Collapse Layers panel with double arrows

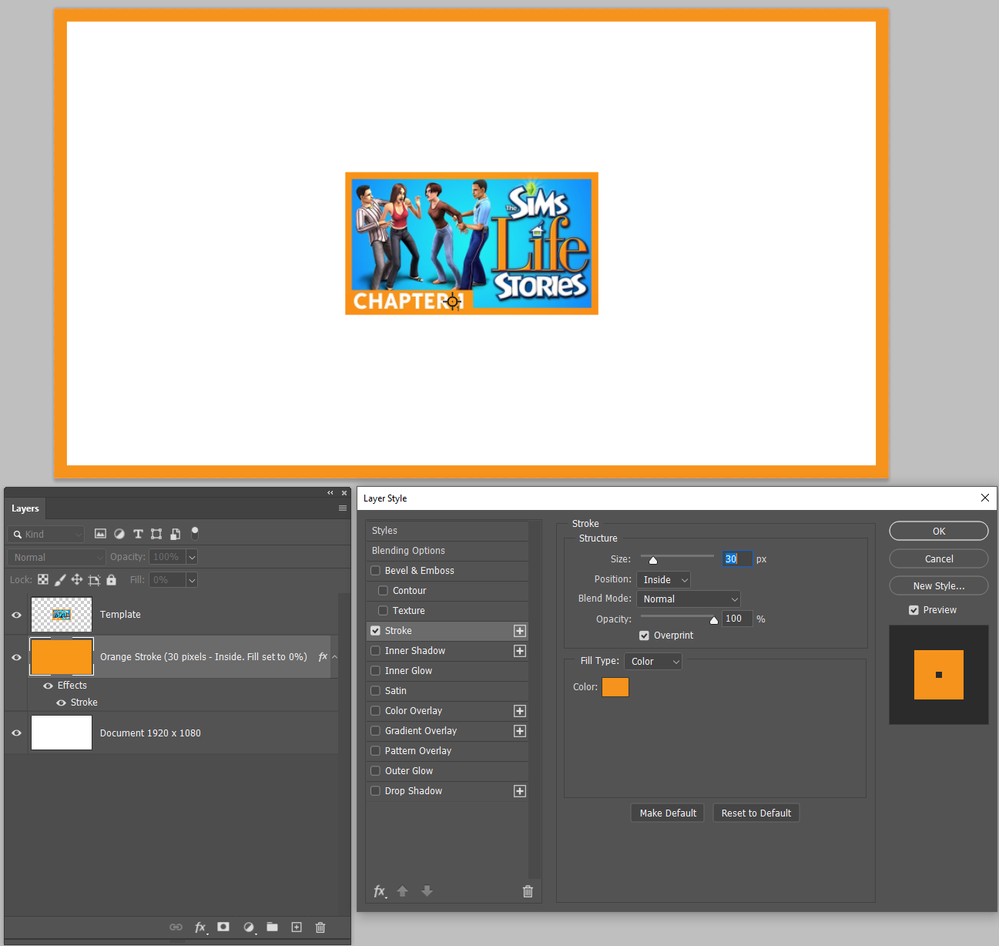click(330, 492)
